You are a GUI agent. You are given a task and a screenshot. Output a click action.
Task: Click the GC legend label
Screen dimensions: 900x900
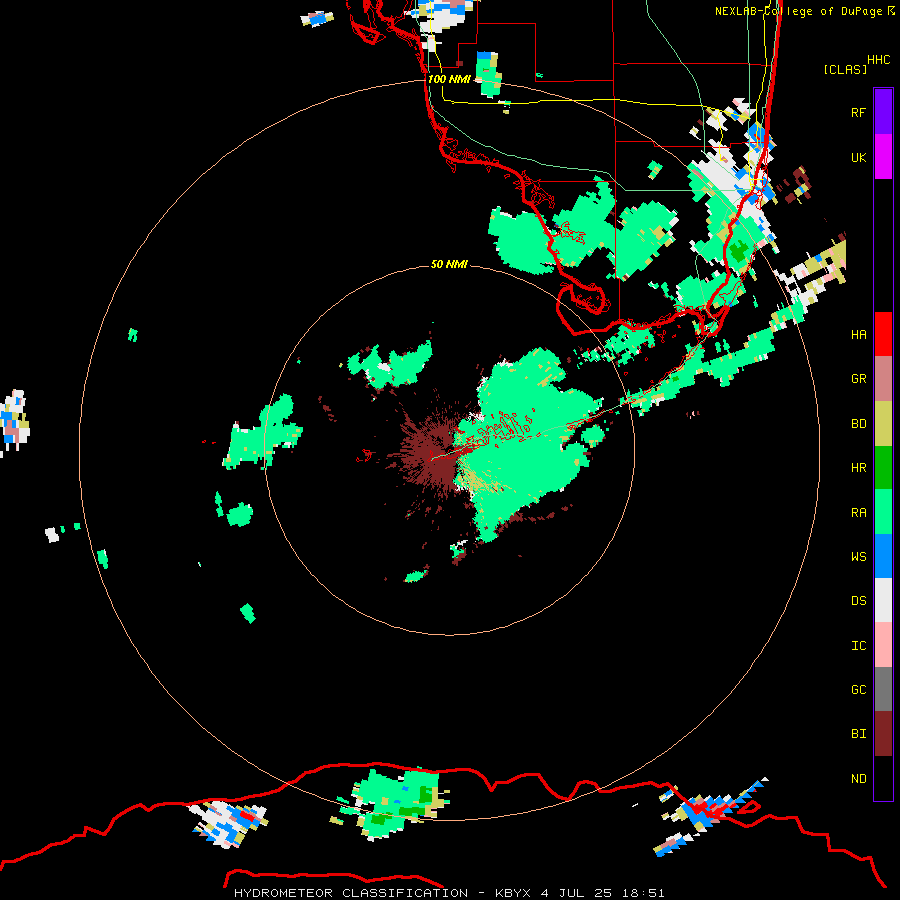[x=858, y=689]
